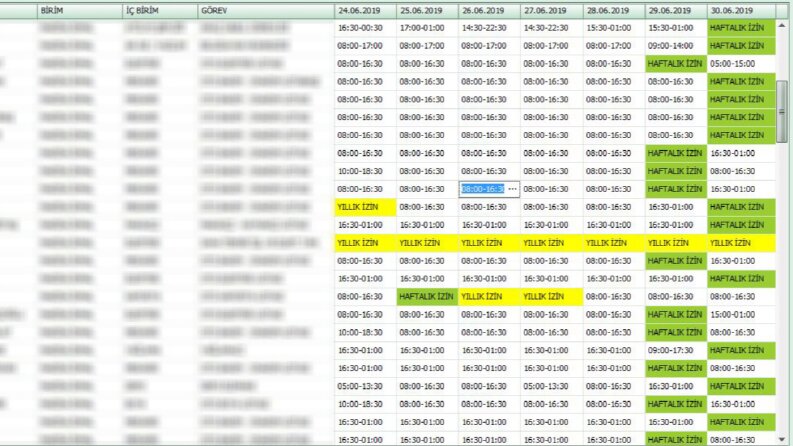The image size is (793, 446).
Task: Select the 15:30-01:00 cell under 29.06.2019
Action: click(x=676, y=28)
